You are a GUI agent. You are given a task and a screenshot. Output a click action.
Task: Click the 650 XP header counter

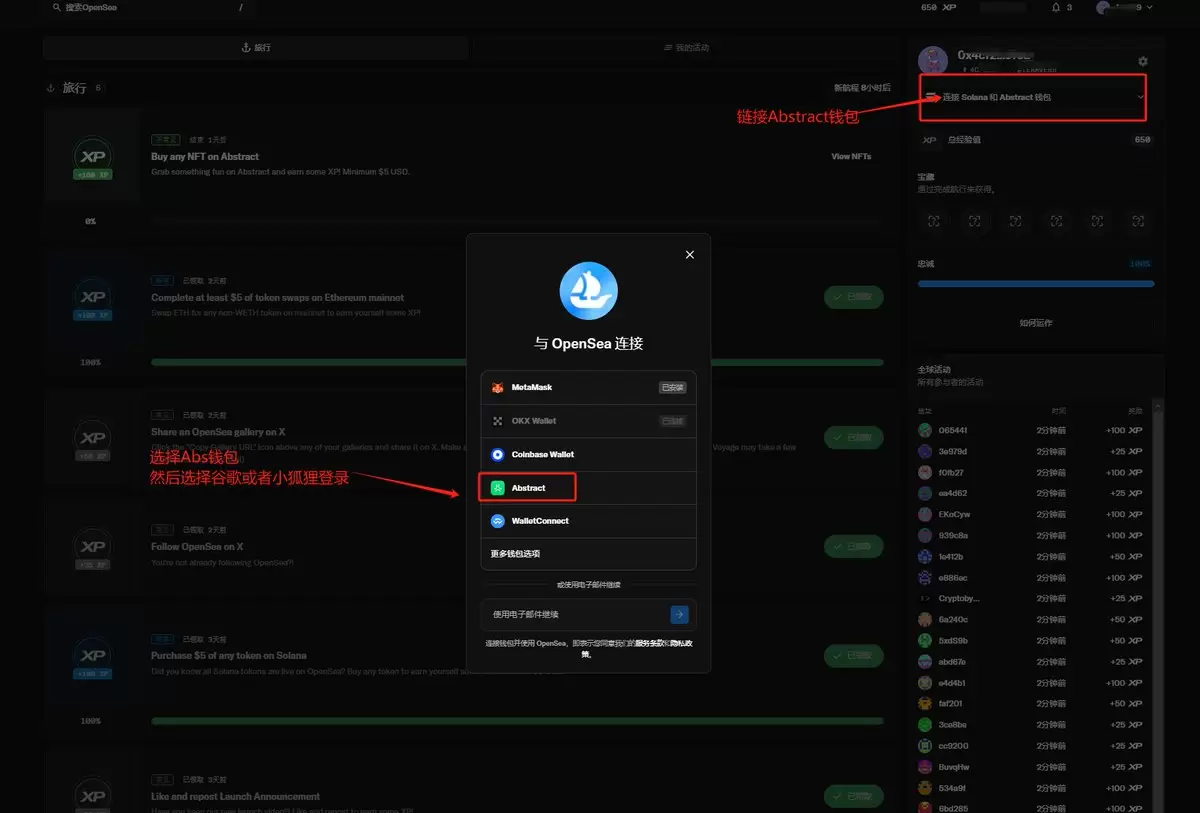click(x=938, y=7)
